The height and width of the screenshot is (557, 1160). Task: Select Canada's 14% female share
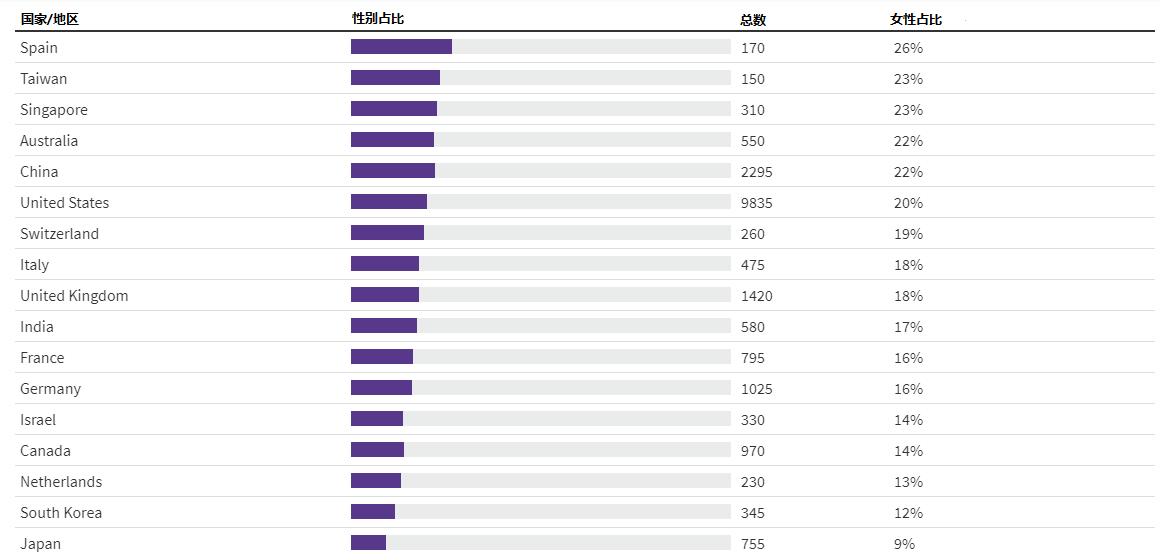(908, 451)
